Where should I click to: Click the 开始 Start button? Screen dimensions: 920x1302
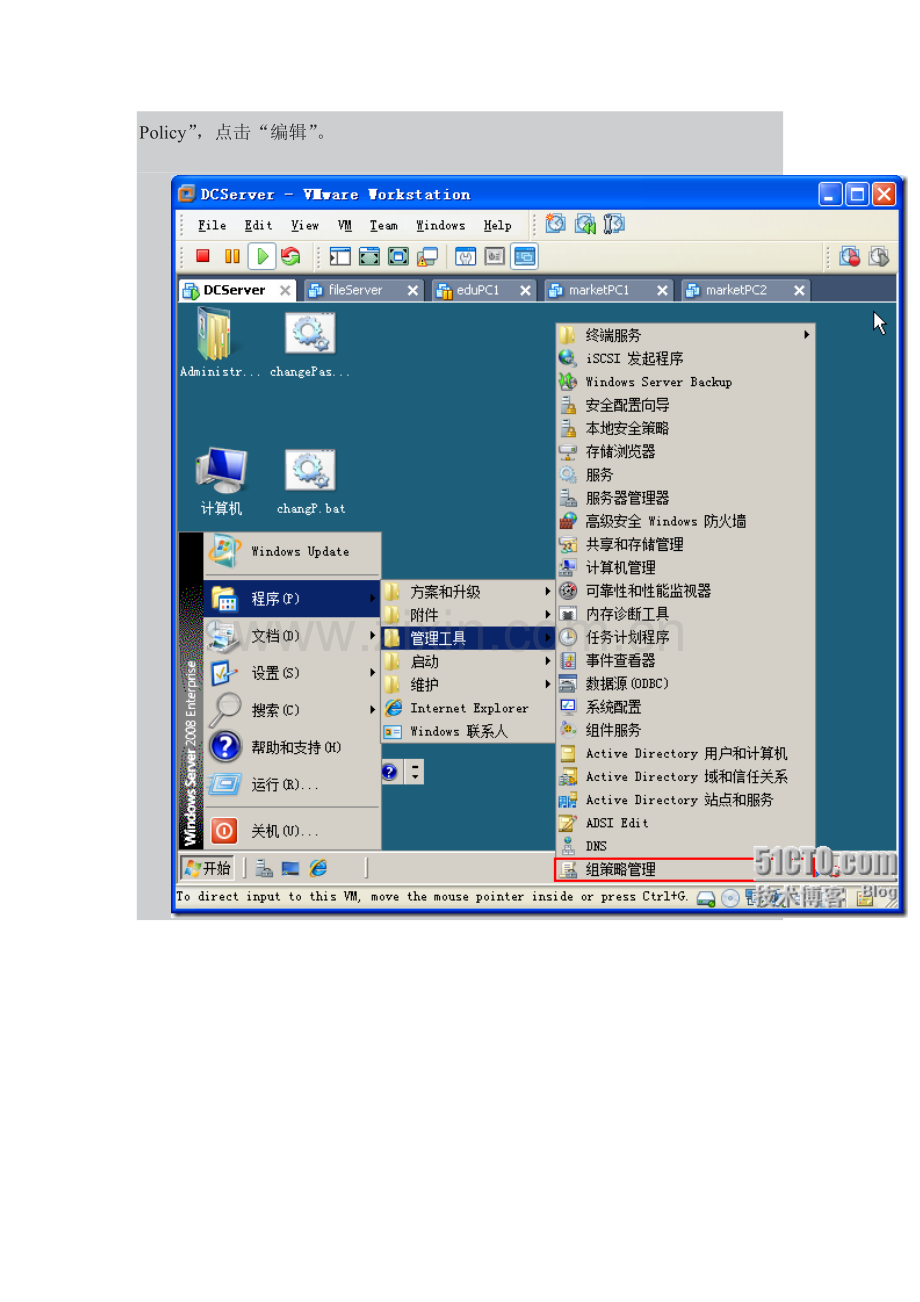[207, 868]
